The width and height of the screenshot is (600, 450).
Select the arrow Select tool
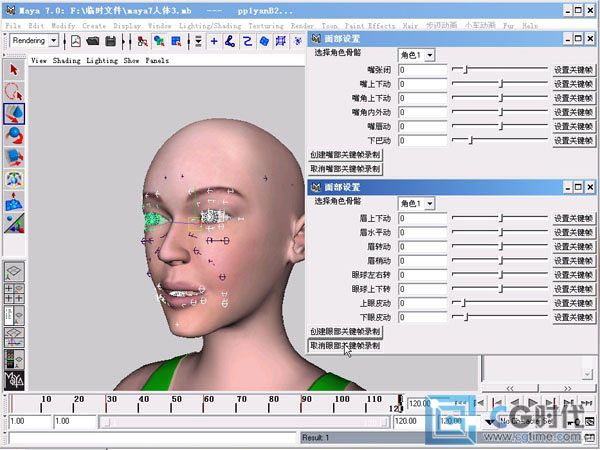[14, 70]
